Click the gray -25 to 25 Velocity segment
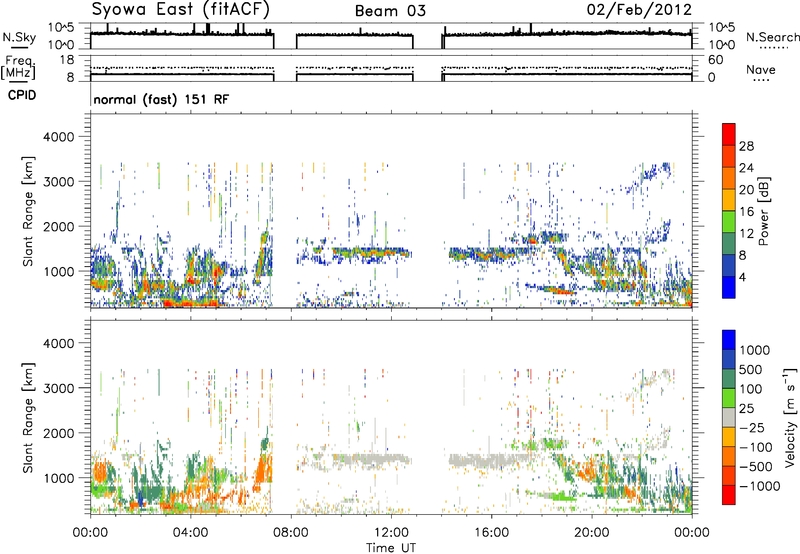800x554 pixels. click(729, 417)
